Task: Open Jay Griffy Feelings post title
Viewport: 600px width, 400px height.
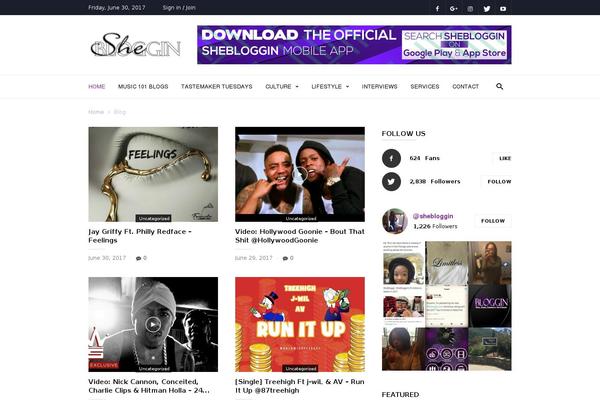Action: [x=140, y=236]
